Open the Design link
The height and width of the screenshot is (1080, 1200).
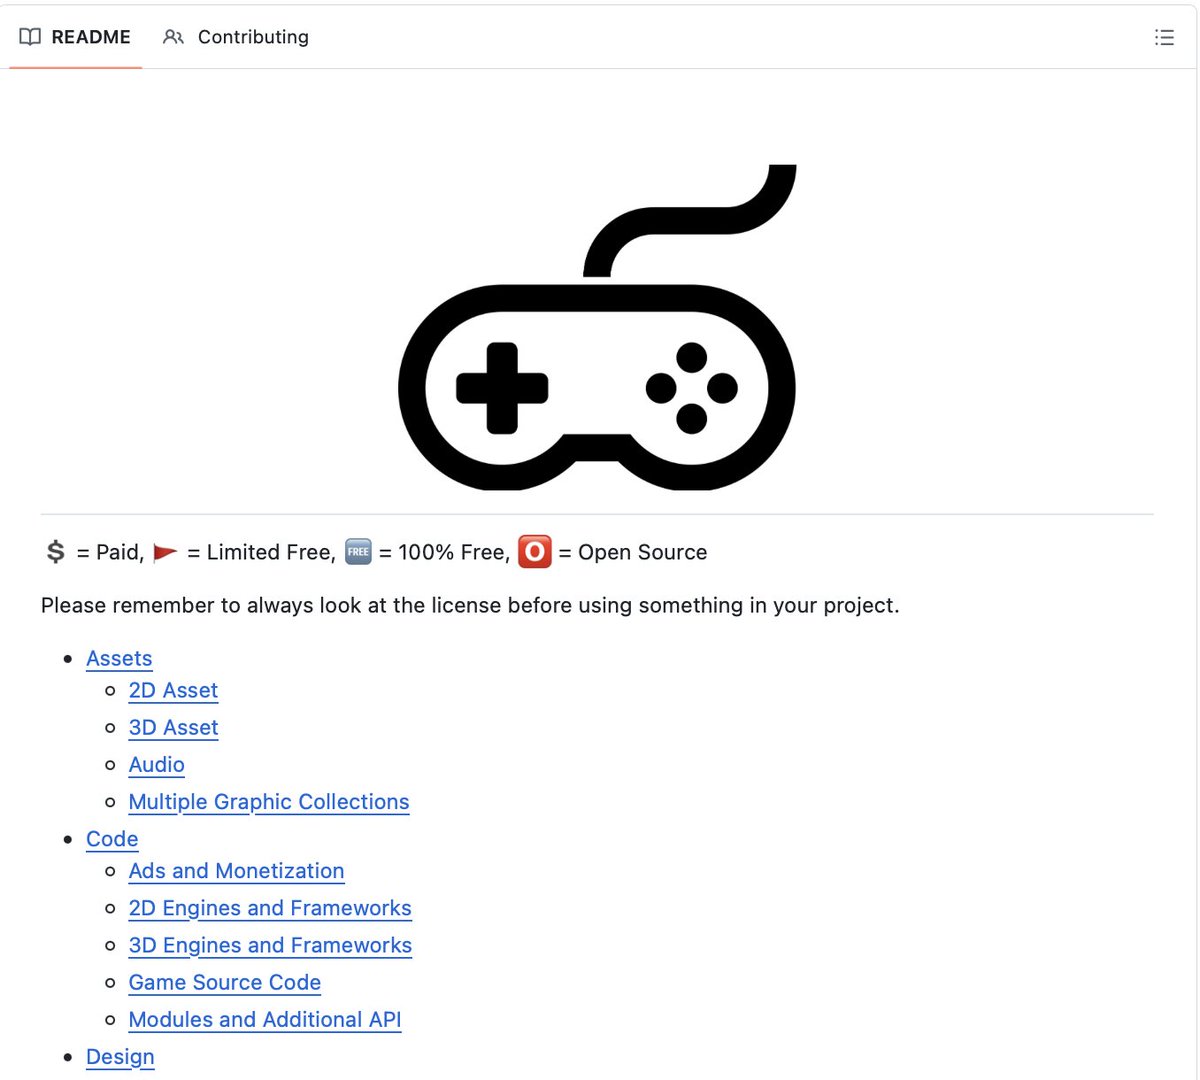[x=120, y=1057]
